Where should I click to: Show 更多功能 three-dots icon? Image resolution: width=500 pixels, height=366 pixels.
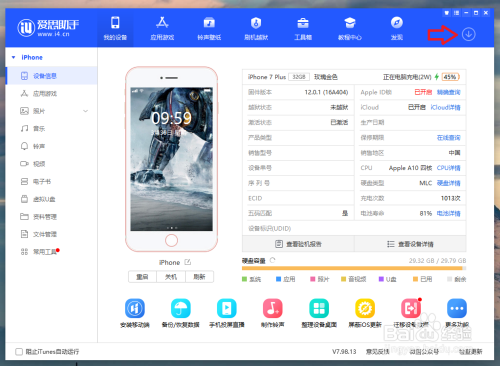click(457, 308)
